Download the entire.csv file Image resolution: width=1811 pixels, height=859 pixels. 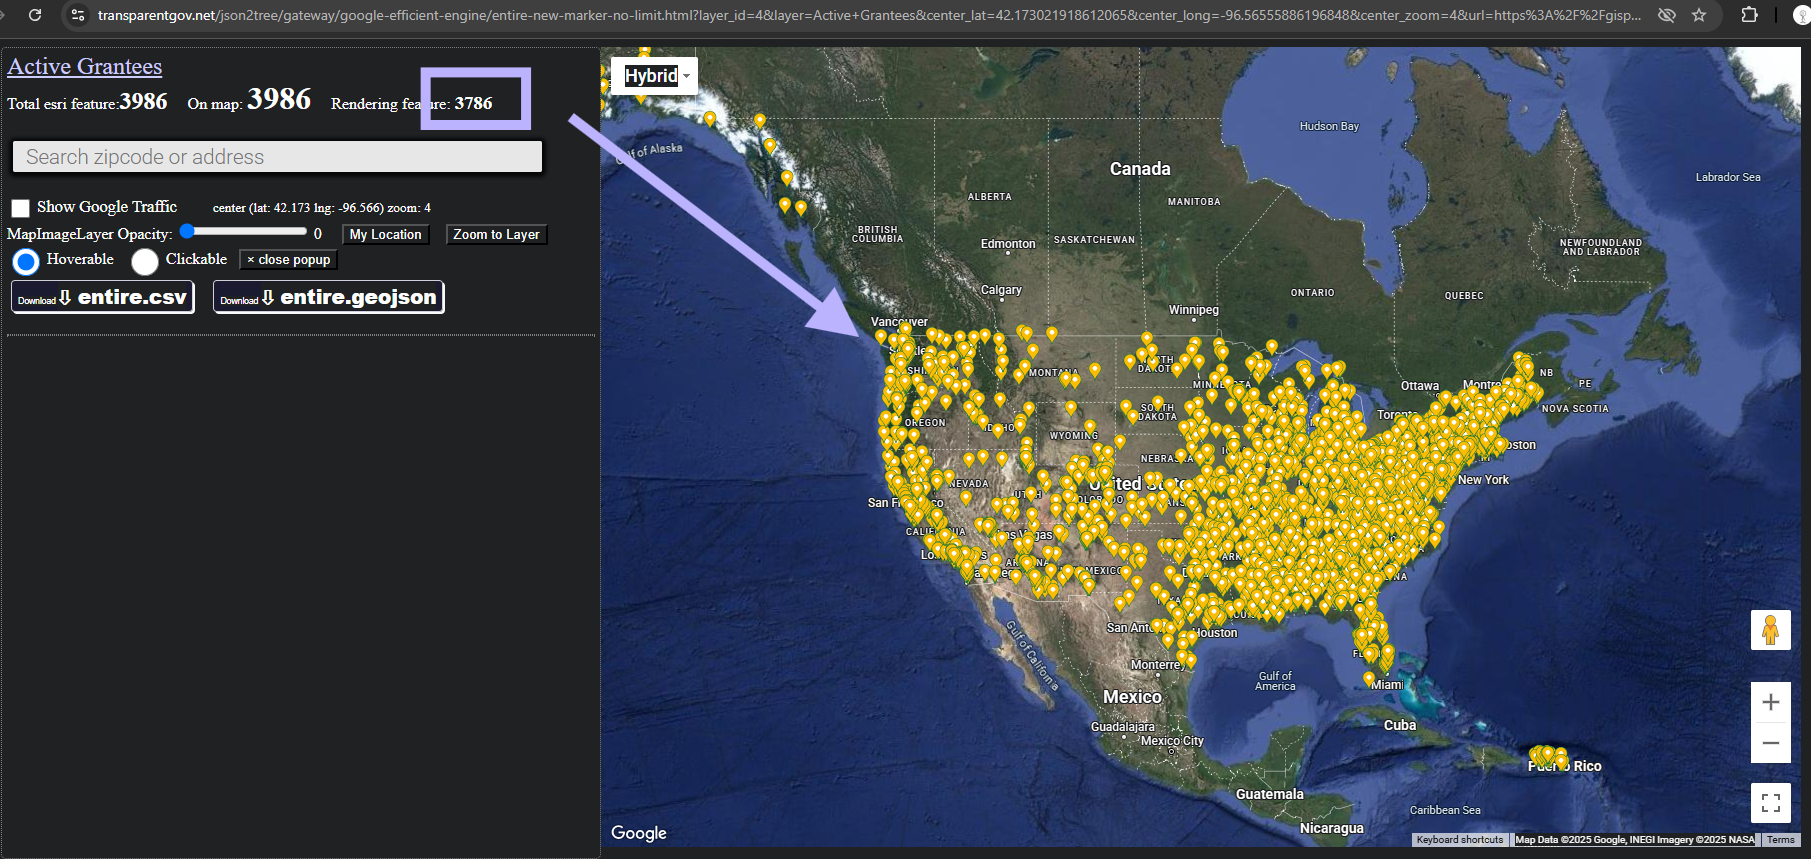(x=103, y=297)
